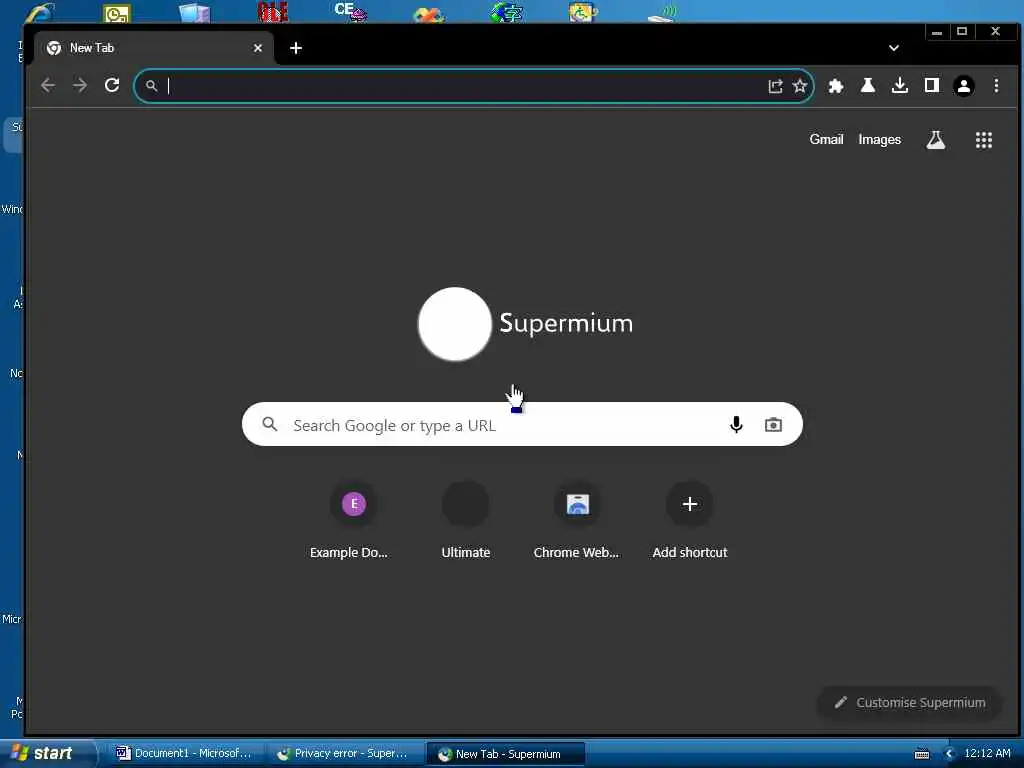Search by image with the camera icon

pos(773,424)
